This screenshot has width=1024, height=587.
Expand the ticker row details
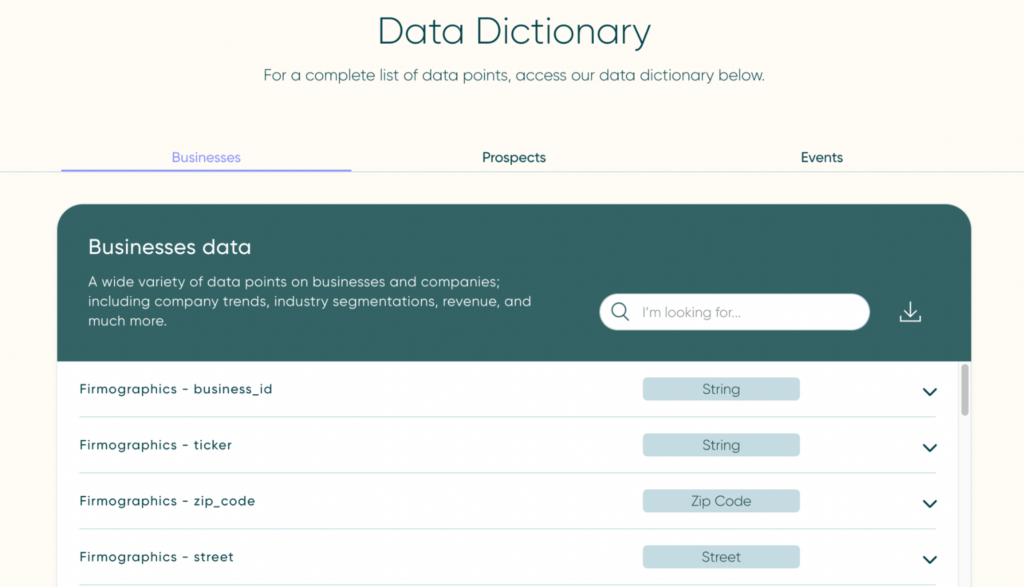pos(929,448)
